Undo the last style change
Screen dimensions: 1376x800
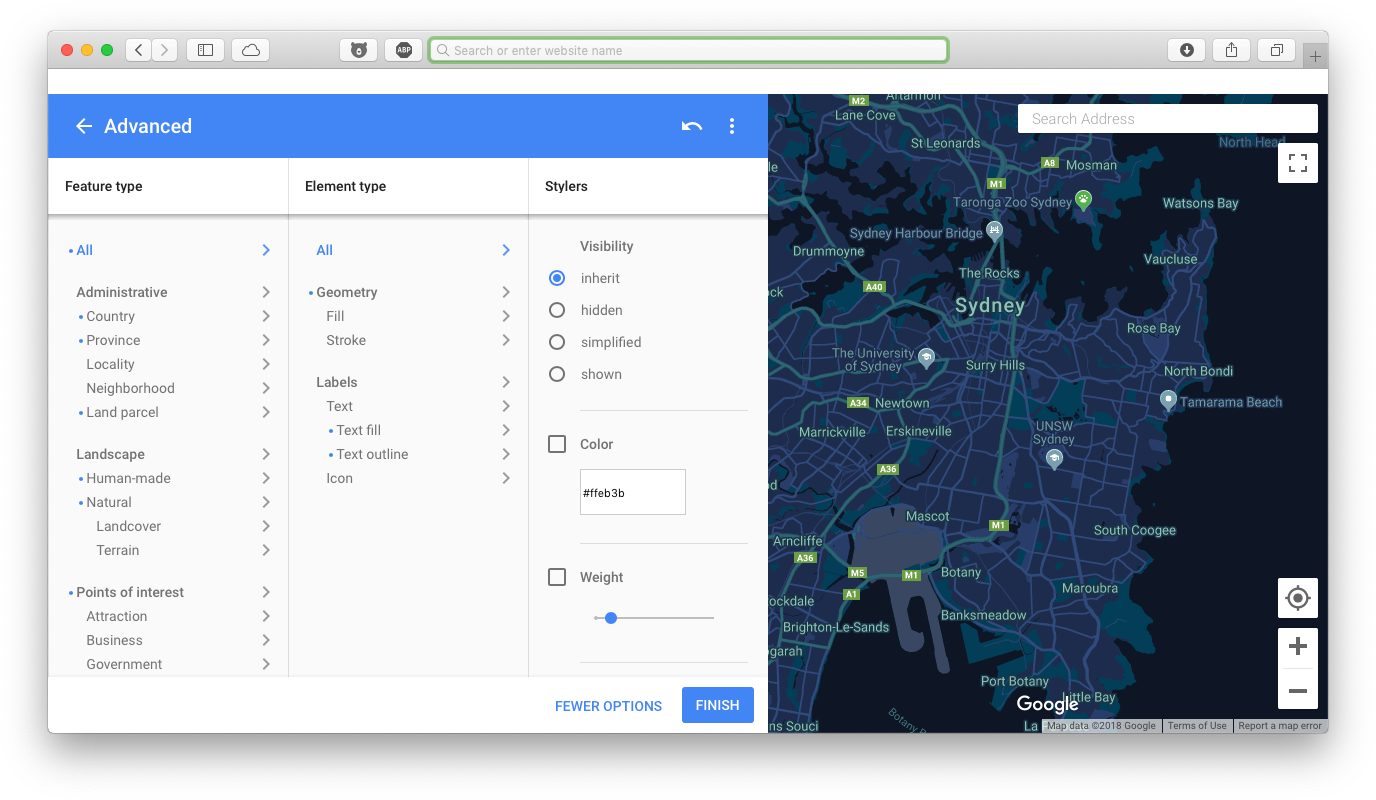[692, 126]
